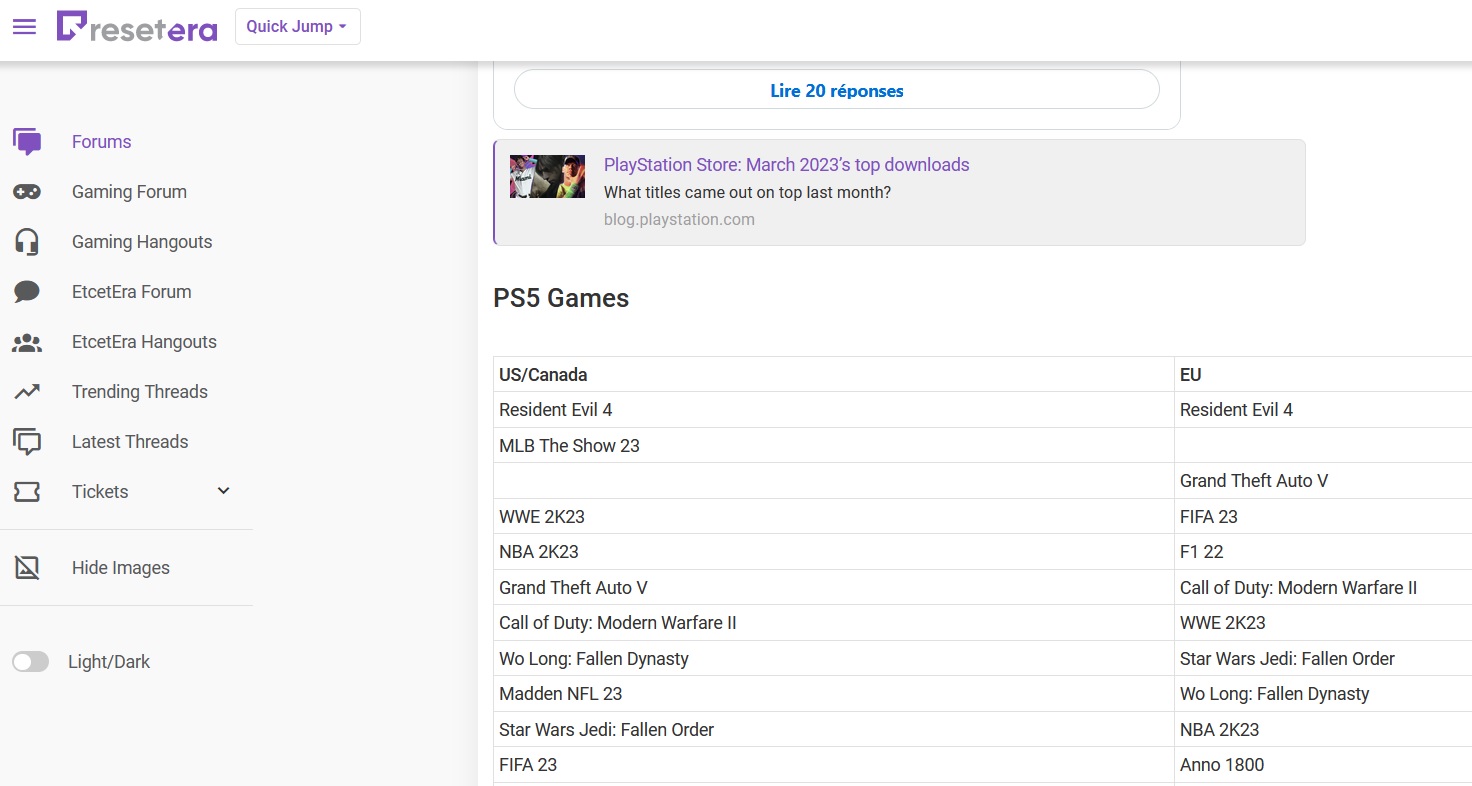Click the EtcetEra Hangouts people icon

click(x=27, y=342)
